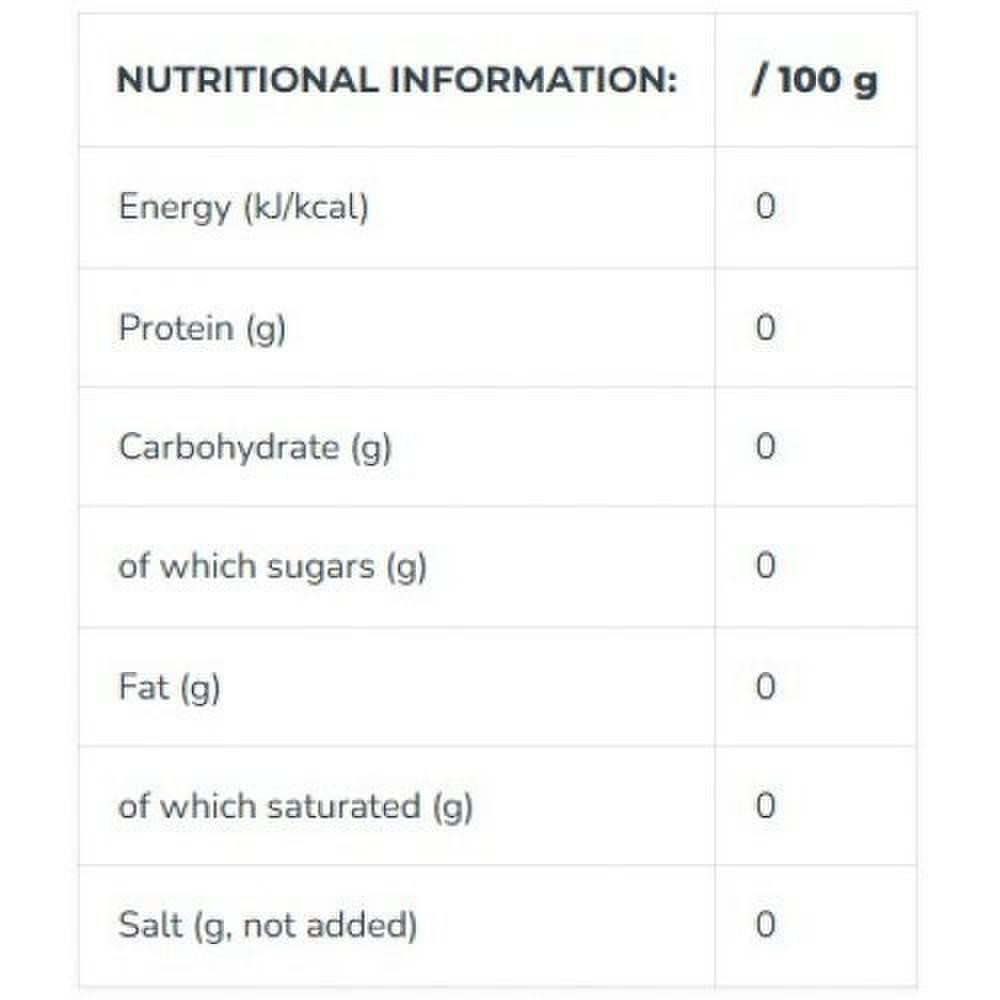Viewport: 1000px width, 1000px height.
Task: Select the sugars value zero
Action: click(765, 566)
